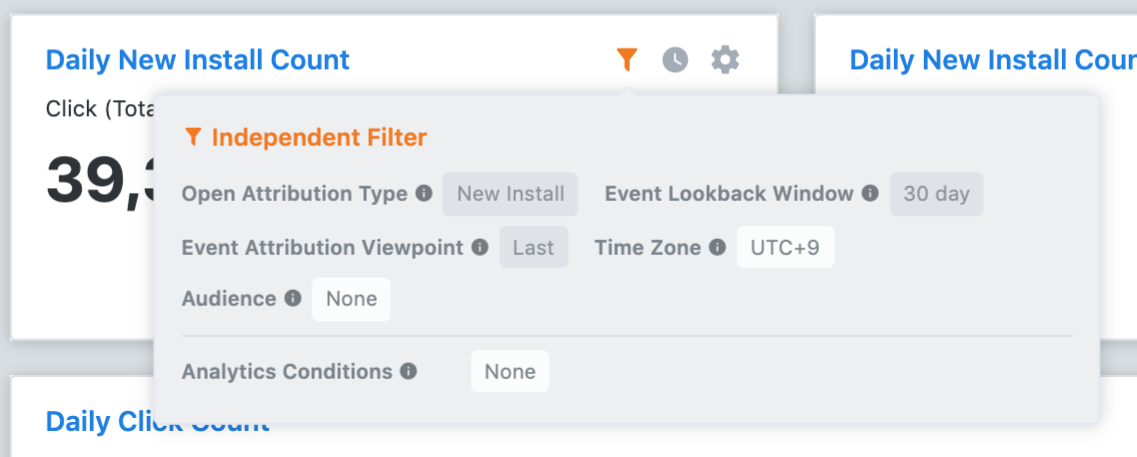Click the funnel icon next to Independent Filter
Viewport: 1137px width, 457px height.
click(192, 136)
